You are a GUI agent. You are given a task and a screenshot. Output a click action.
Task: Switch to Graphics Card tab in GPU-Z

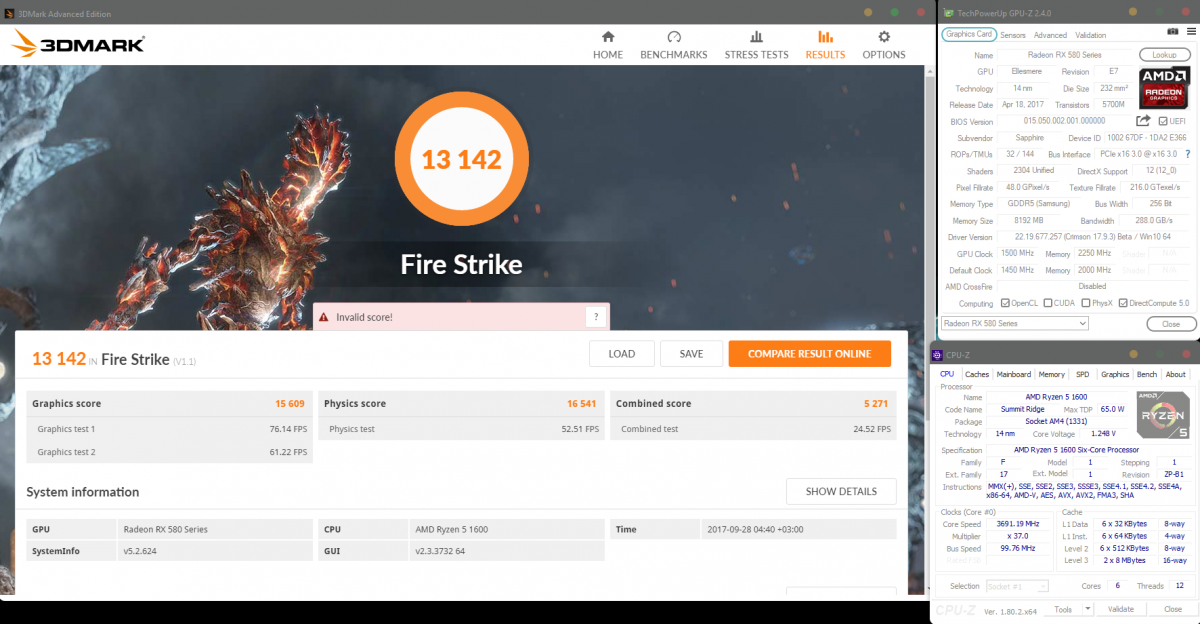pos(968,35)
